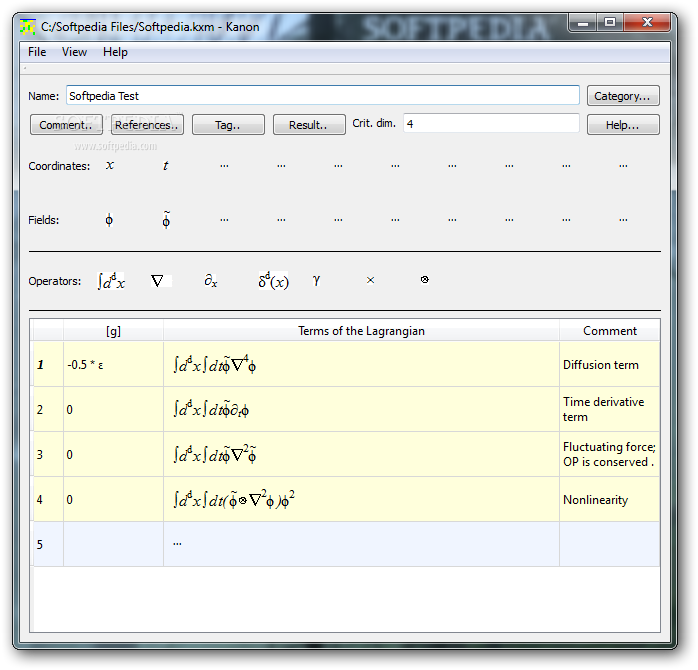Maximize the Kanon window

[610, 23]
